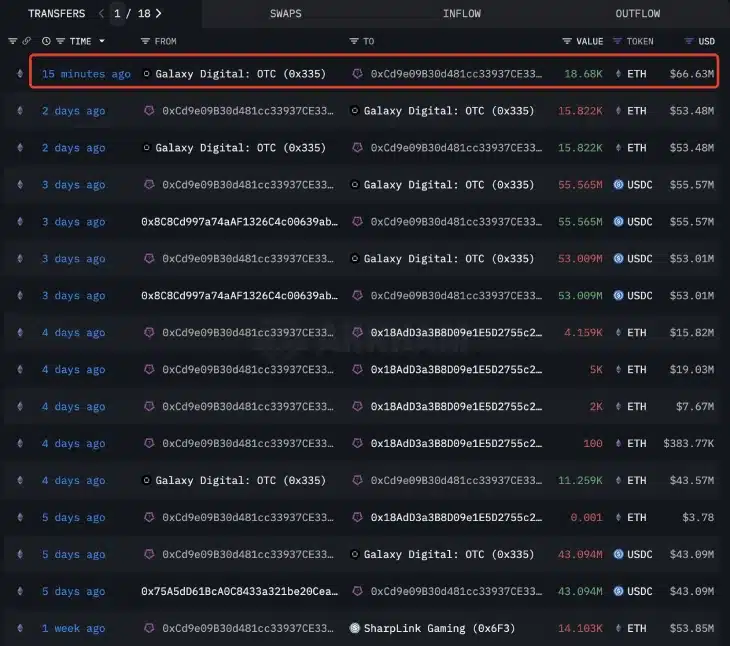Screen dimensions: 730x646
Task: Toggle the TIME sort direction arrow
Action: tap(102, 41)
